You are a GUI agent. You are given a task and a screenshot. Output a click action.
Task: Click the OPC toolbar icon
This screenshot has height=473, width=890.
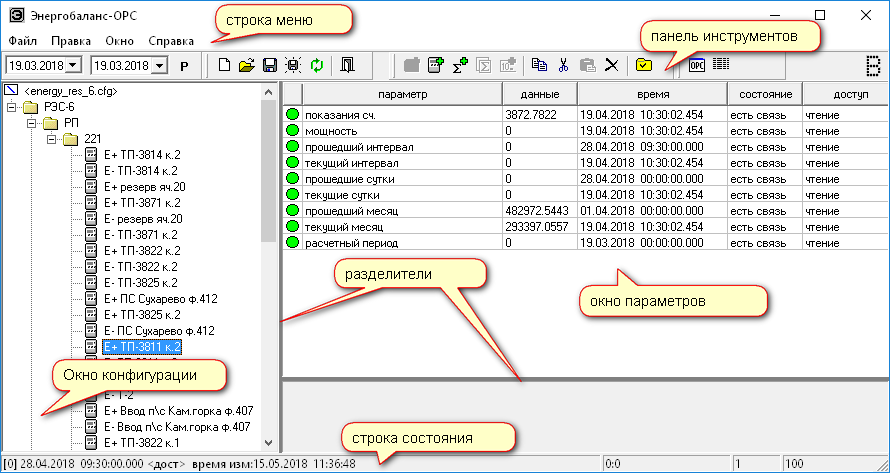(697, 65)
